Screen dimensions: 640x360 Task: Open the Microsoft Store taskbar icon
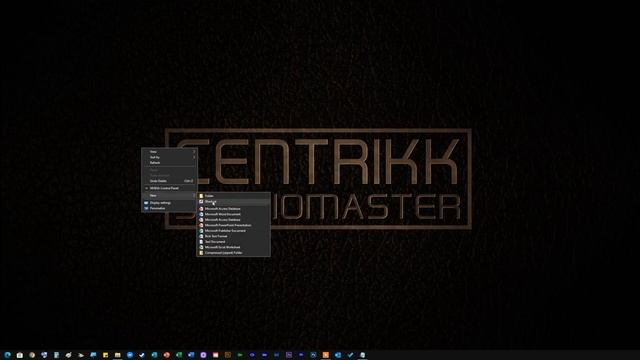[20, 355]
